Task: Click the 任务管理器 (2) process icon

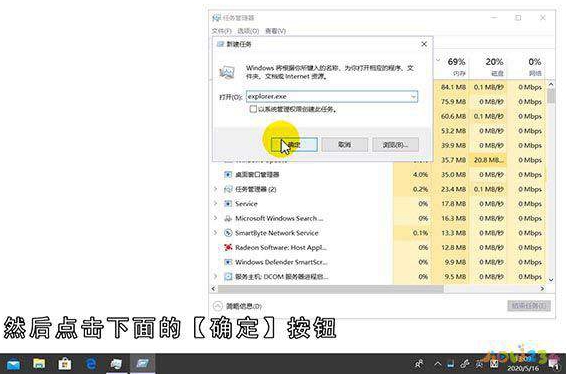Action: pos(228,189)
